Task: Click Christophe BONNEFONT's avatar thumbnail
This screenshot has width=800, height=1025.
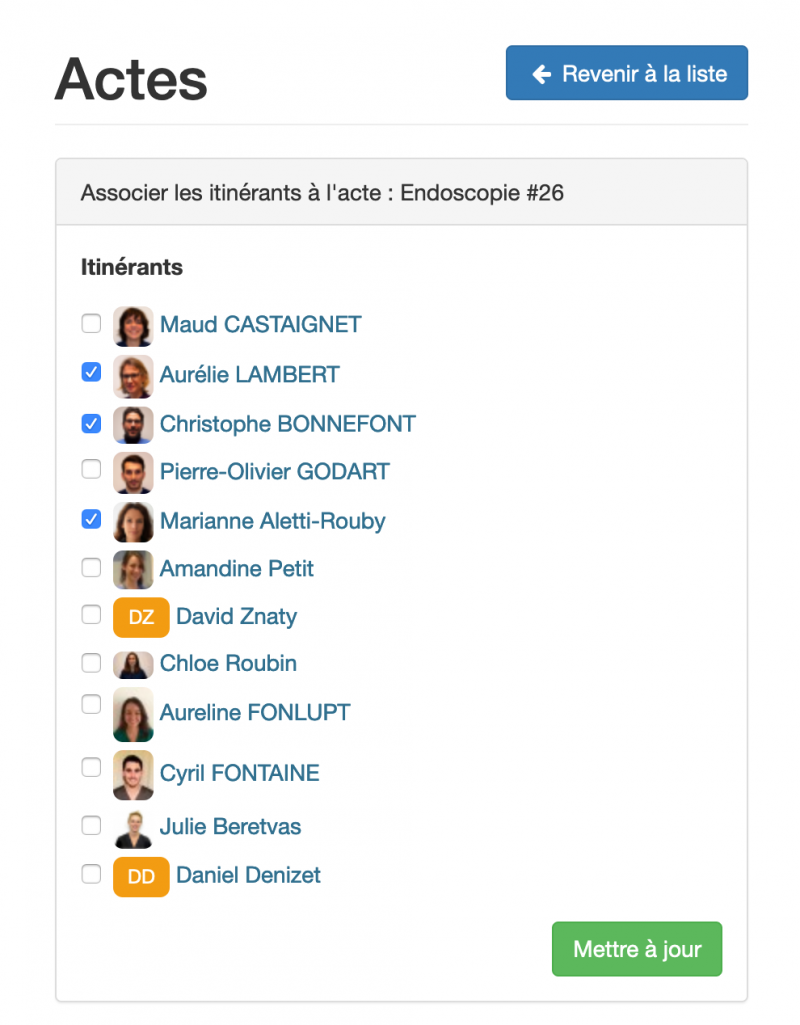Action: [132, 424]
